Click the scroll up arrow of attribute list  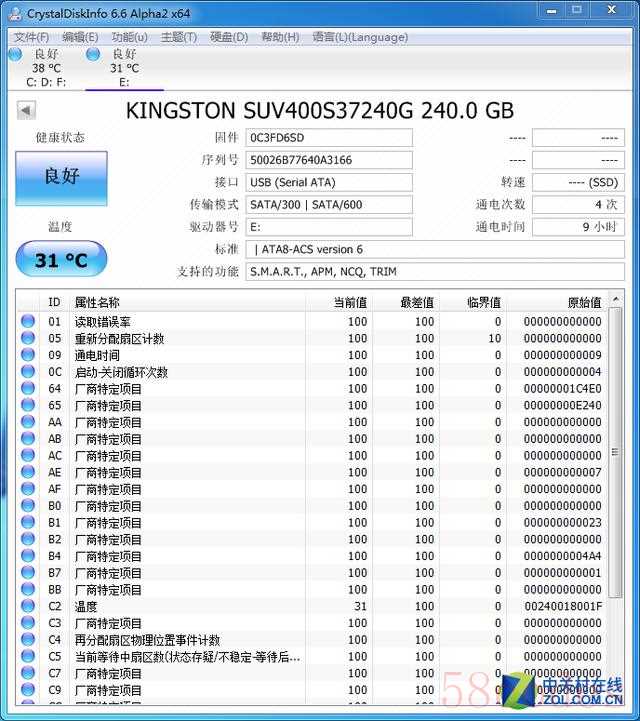(616, 299)
